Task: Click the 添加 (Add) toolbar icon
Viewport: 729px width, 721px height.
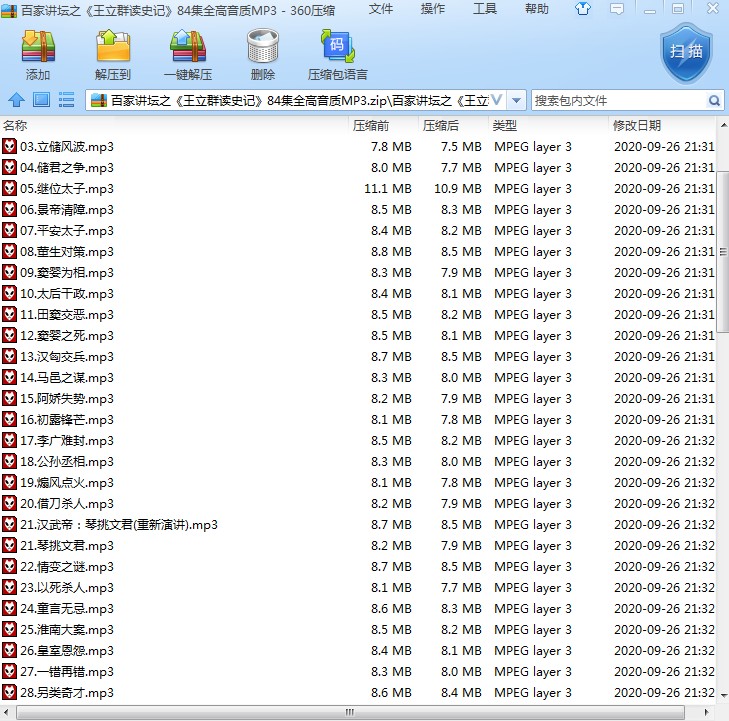Action: coord(38,54)
